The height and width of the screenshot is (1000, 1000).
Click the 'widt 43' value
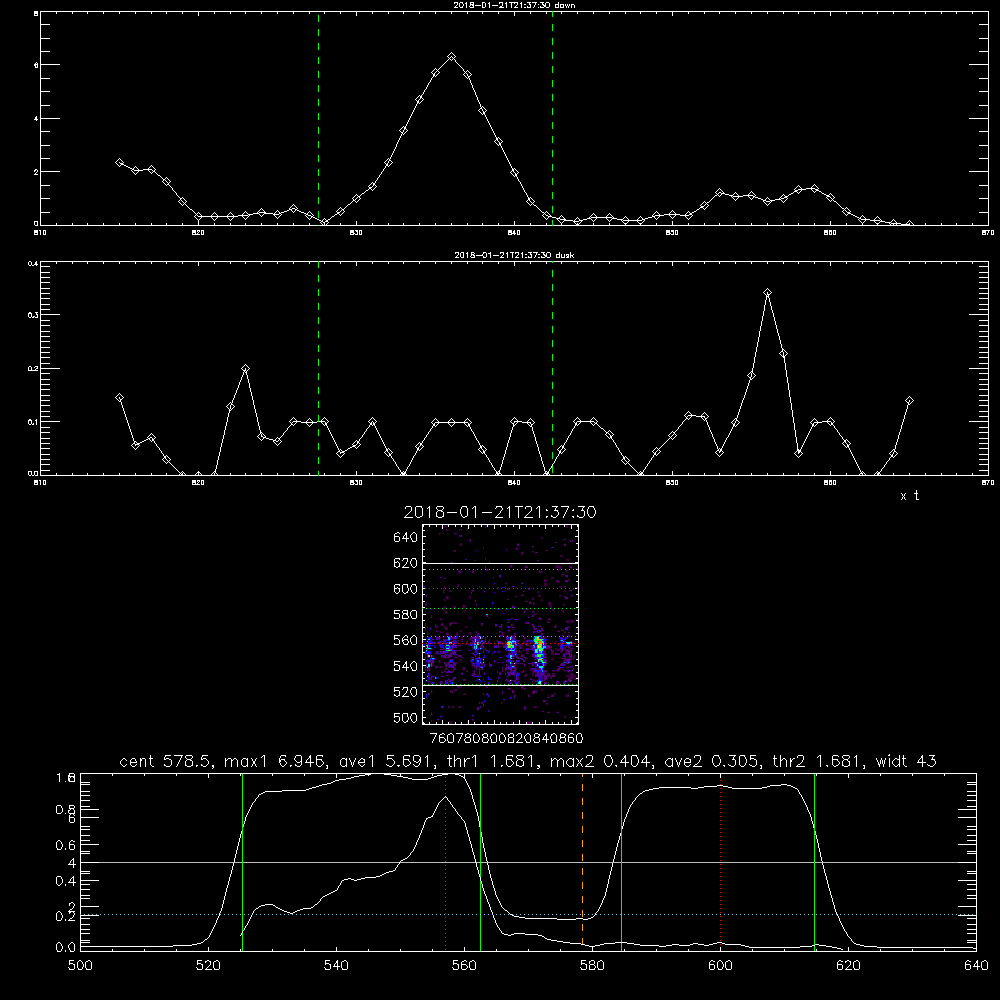906,761
